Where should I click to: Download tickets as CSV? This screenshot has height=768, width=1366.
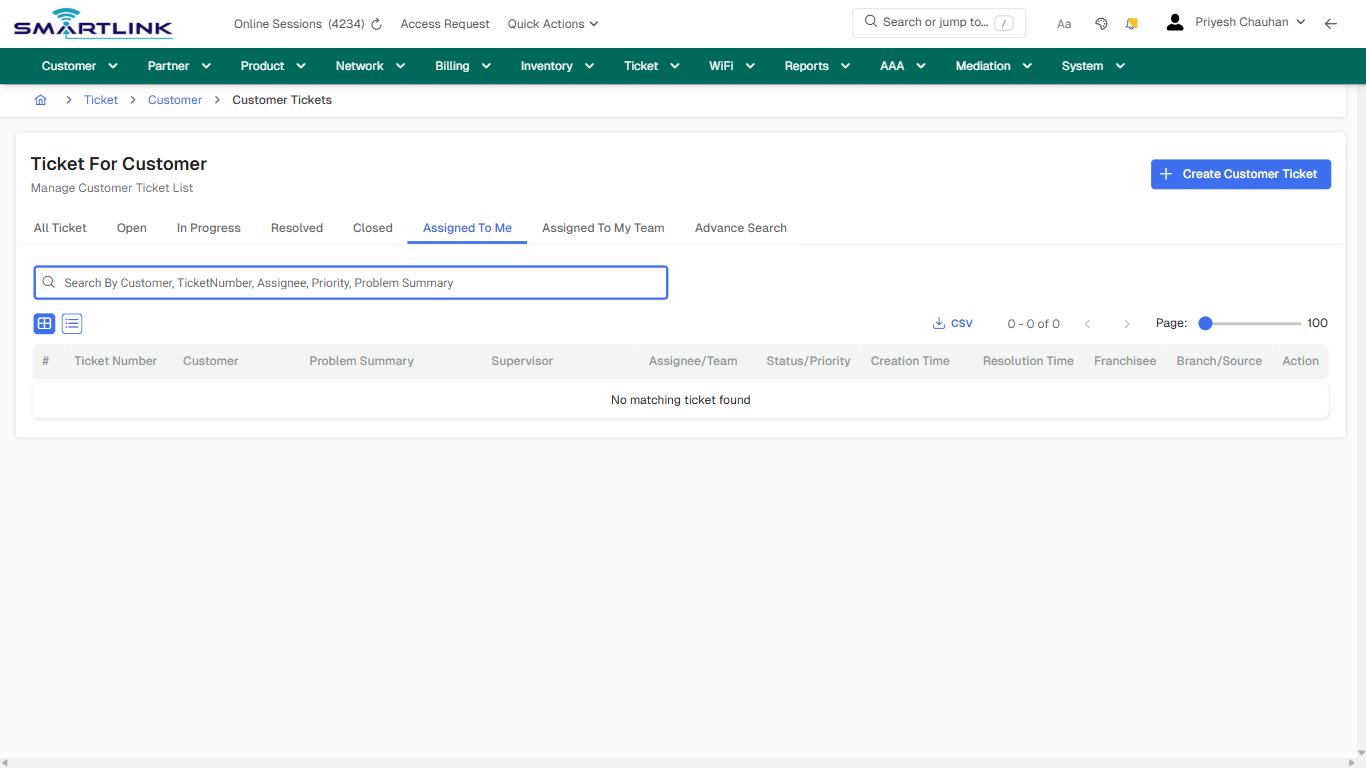[x=952, y=323]
